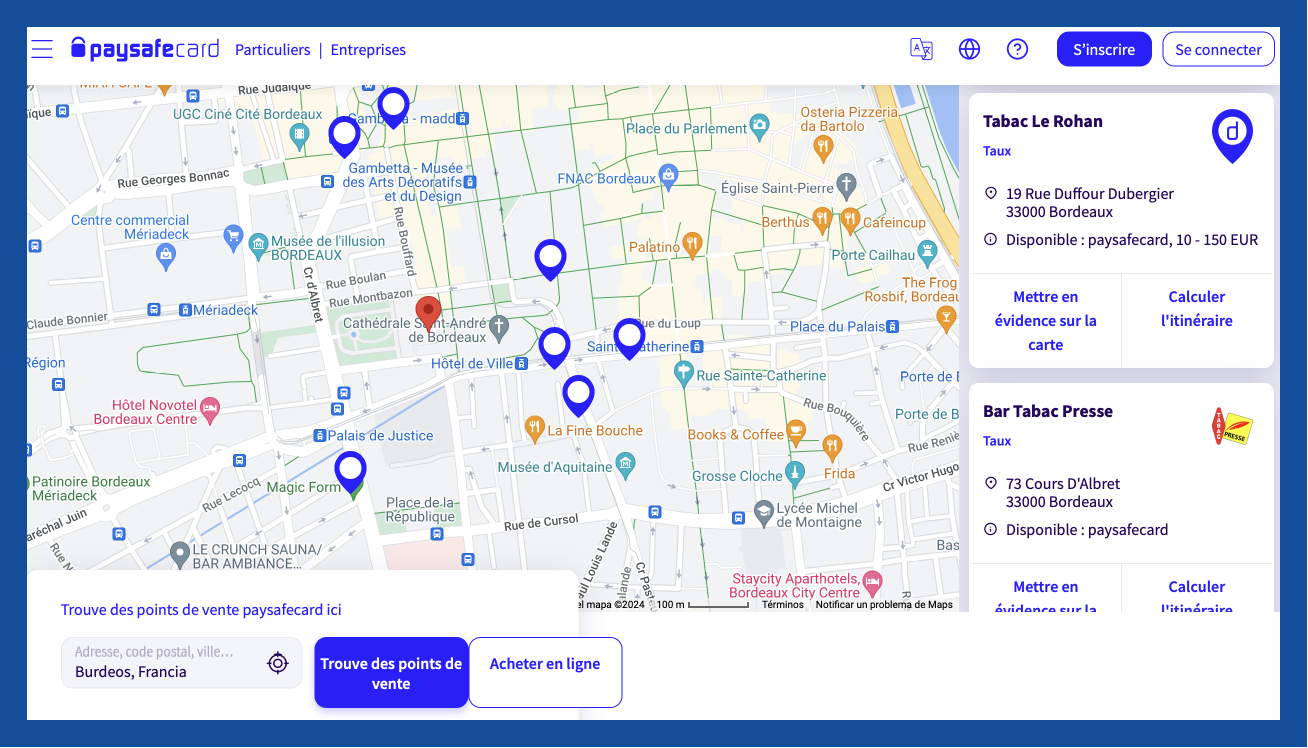
Task: Click the Place du Parlement camera icon
Action: point(760,126)
